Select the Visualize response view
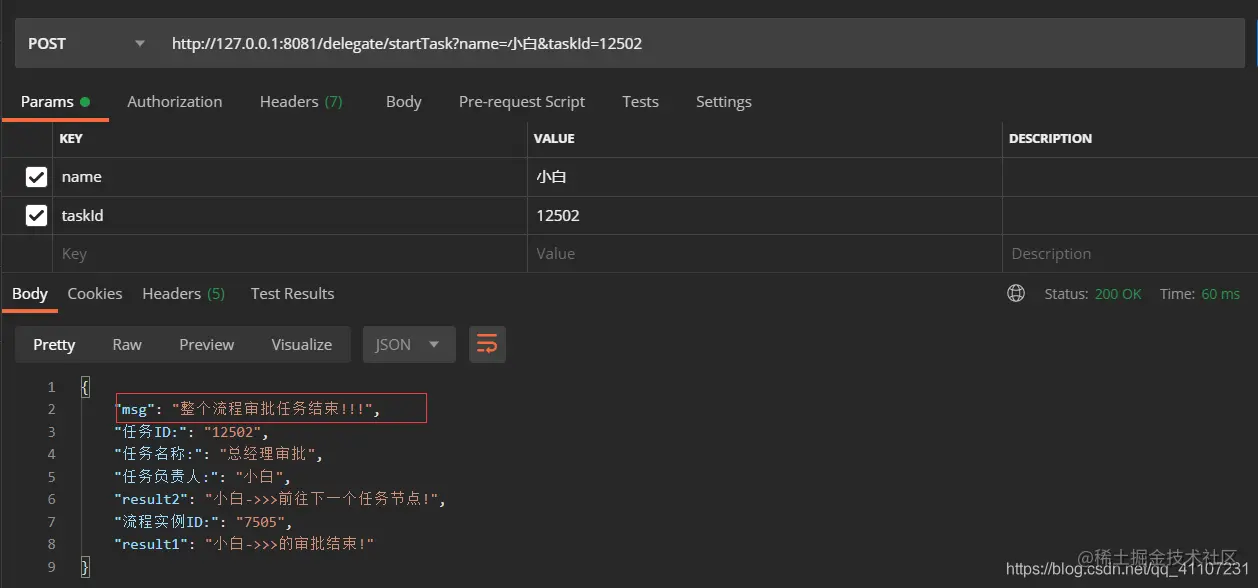Image resolution: width=1258 pixels, height=588 pixels. (x=302, y=344)
